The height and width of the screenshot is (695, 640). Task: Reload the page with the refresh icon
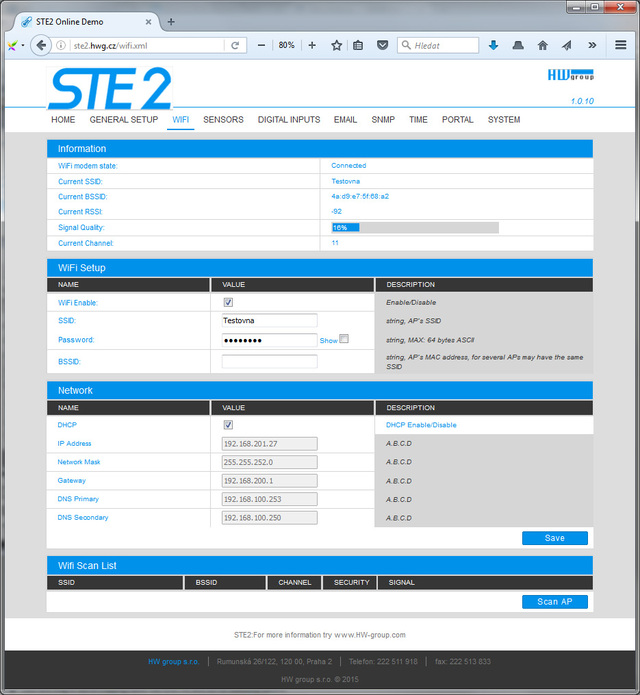235,45
